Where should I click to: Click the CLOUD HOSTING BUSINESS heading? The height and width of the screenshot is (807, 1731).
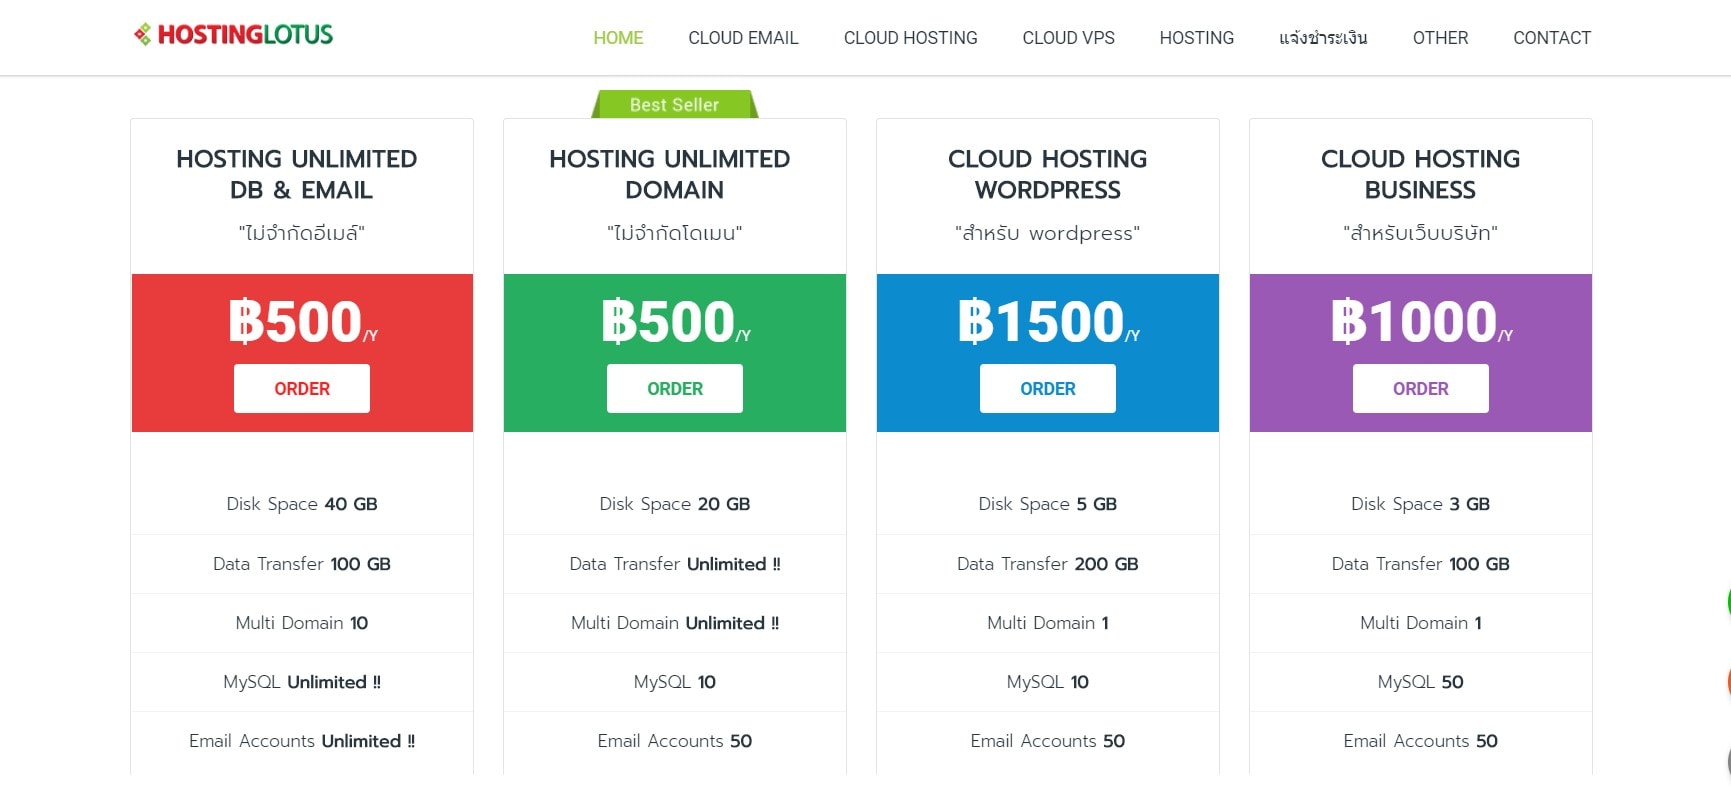(1421, 174)
